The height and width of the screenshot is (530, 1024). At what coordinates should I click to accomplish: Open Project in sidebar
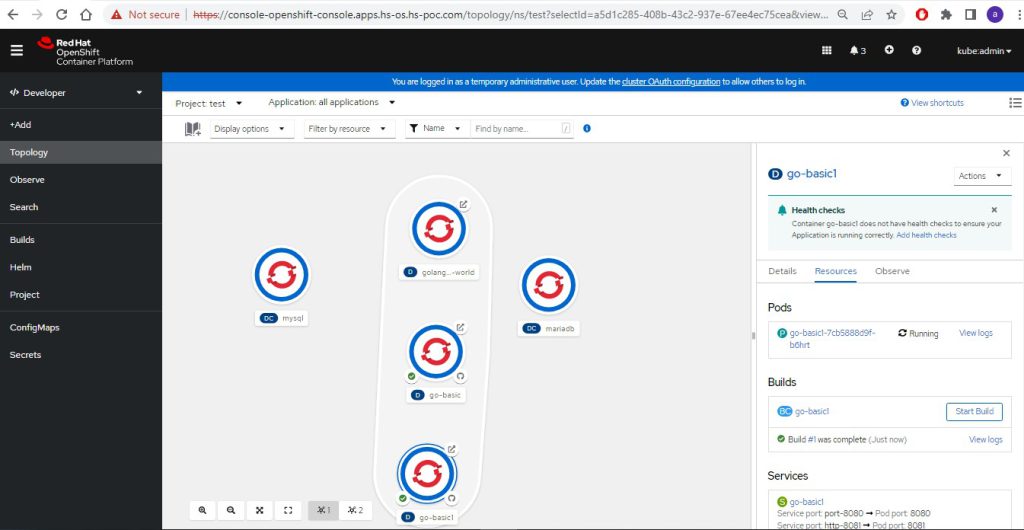coord(81,294)
